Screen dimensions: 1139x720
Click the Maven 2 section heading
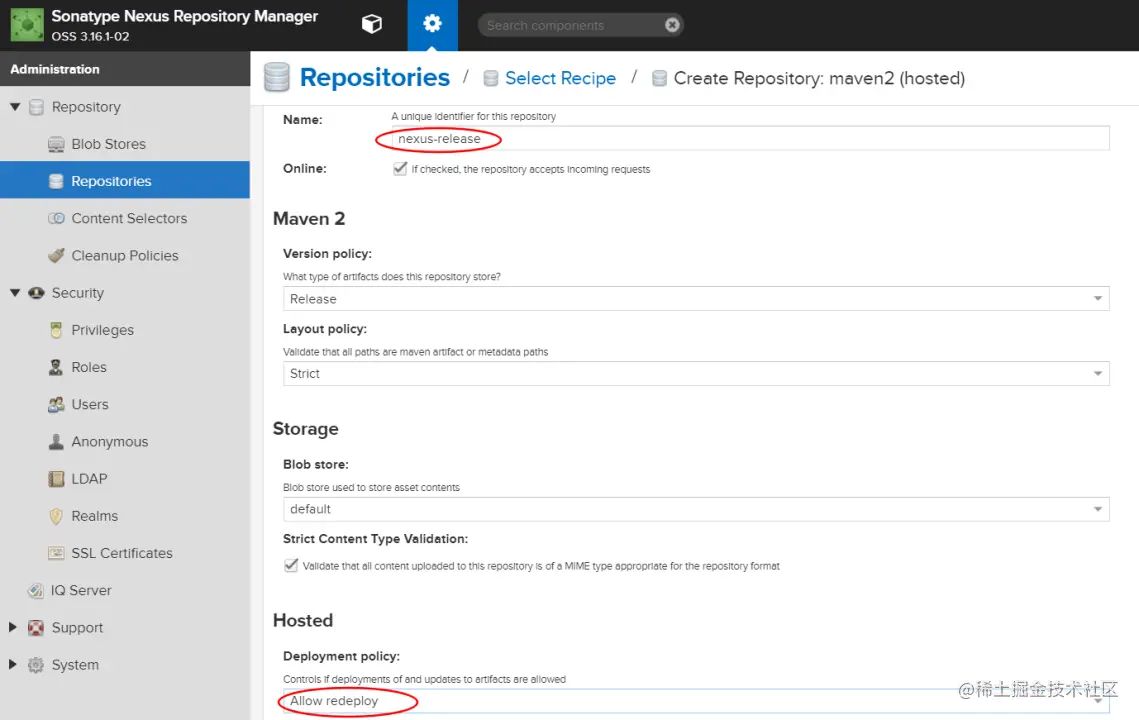pos(309,219)
